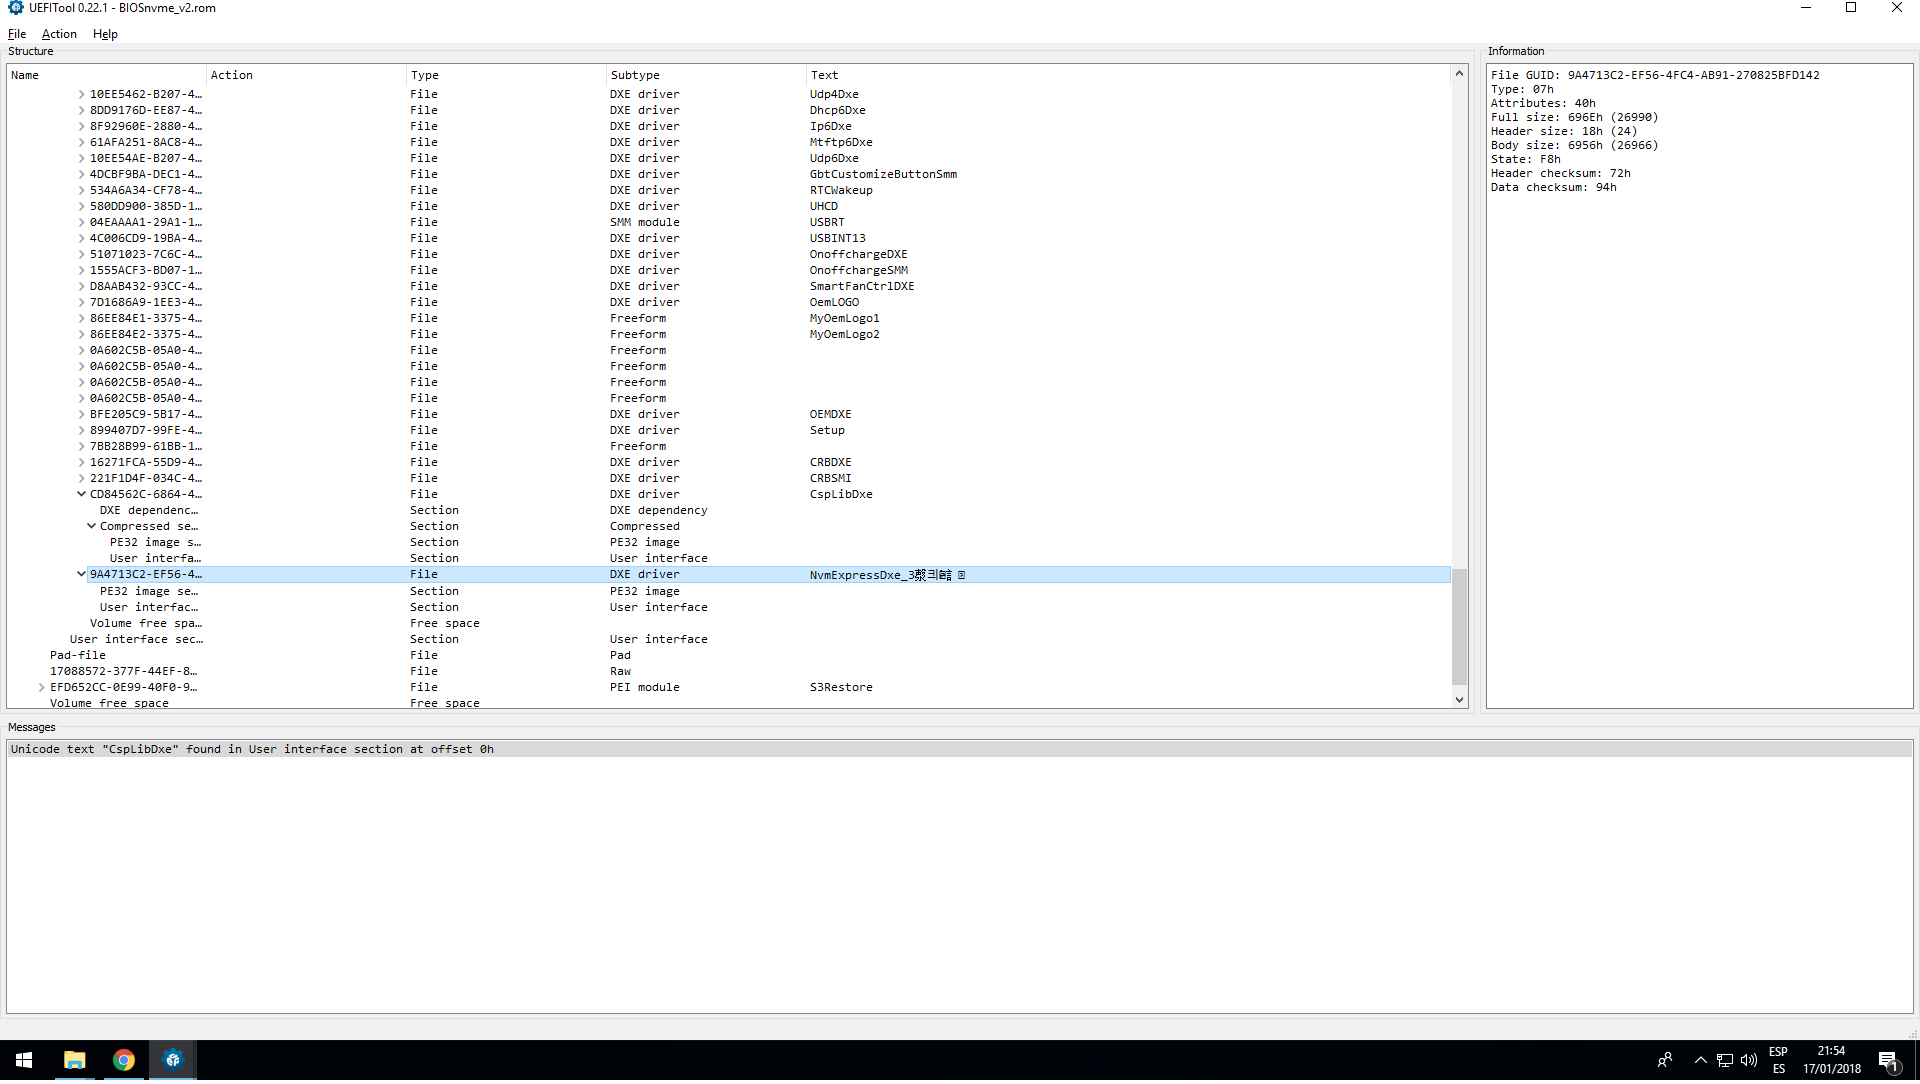The image size is (1920, 1084).
Task: Select the DXE dependency section under CspLibDxe
Action: click(x=729, y=511)
